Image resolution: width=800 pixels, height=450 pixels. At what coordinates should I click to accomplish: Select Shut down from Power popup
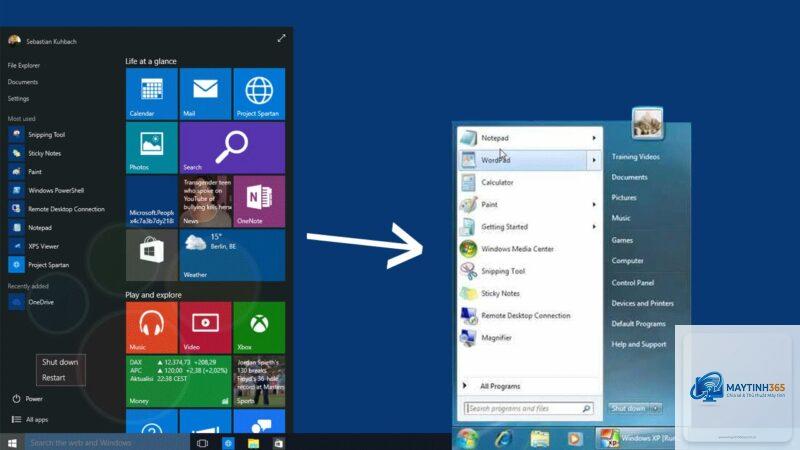60,362
